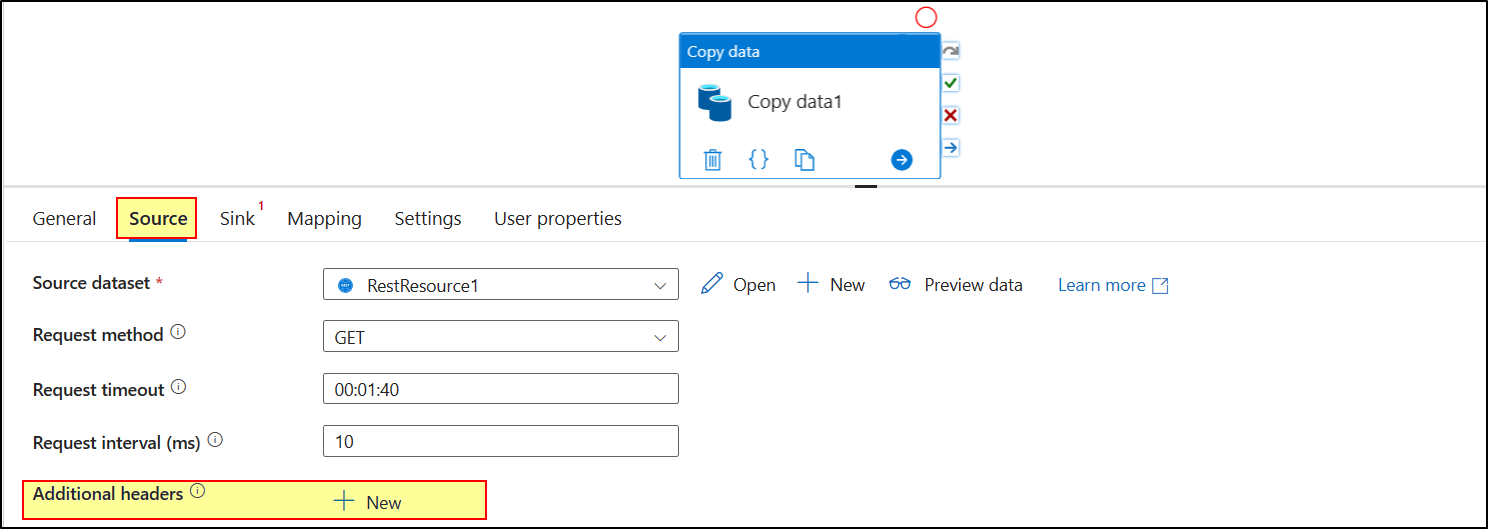Create New source dataset

pyautogui.click(x=831, y=285)
